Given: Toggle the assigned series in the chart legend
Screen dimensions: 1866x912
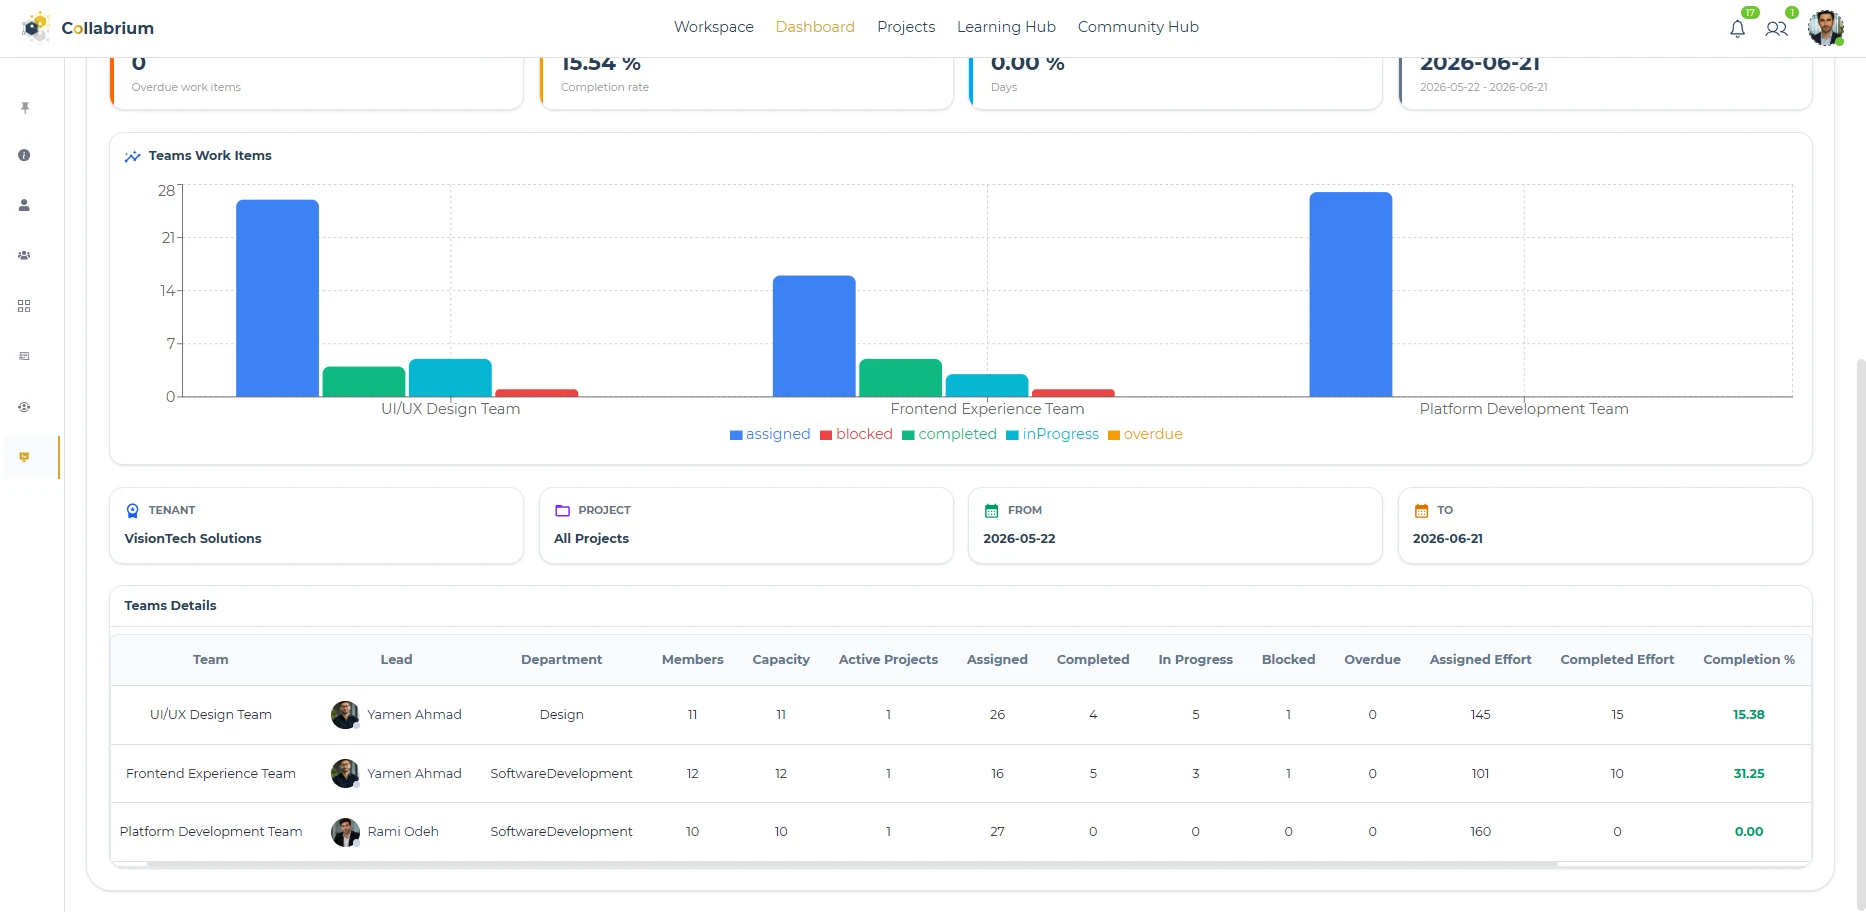Looking at the screenshot, I should click(770, 434).
